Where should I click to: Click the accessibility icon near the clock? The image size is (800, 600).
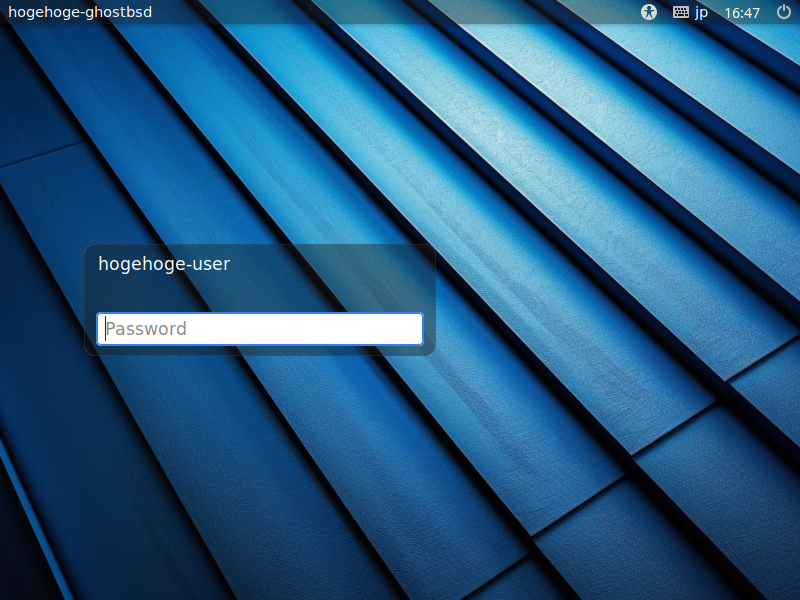pos(648,13)
